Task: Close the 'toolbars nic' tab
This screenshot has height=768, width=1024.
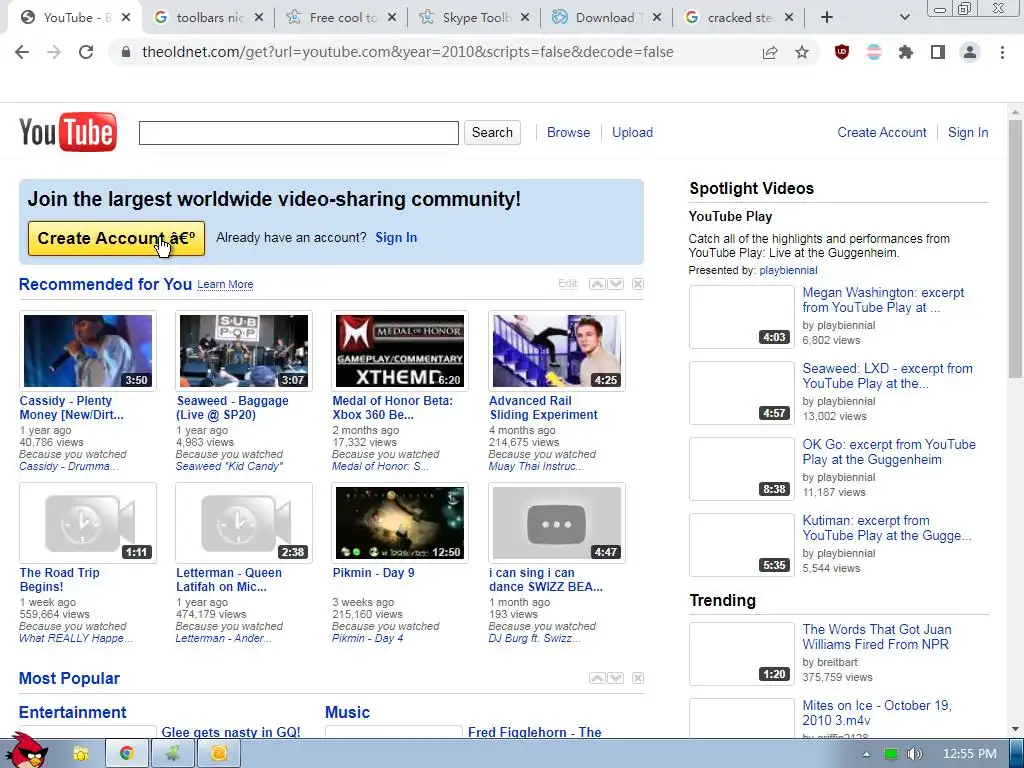Action: tap(259, 18)
